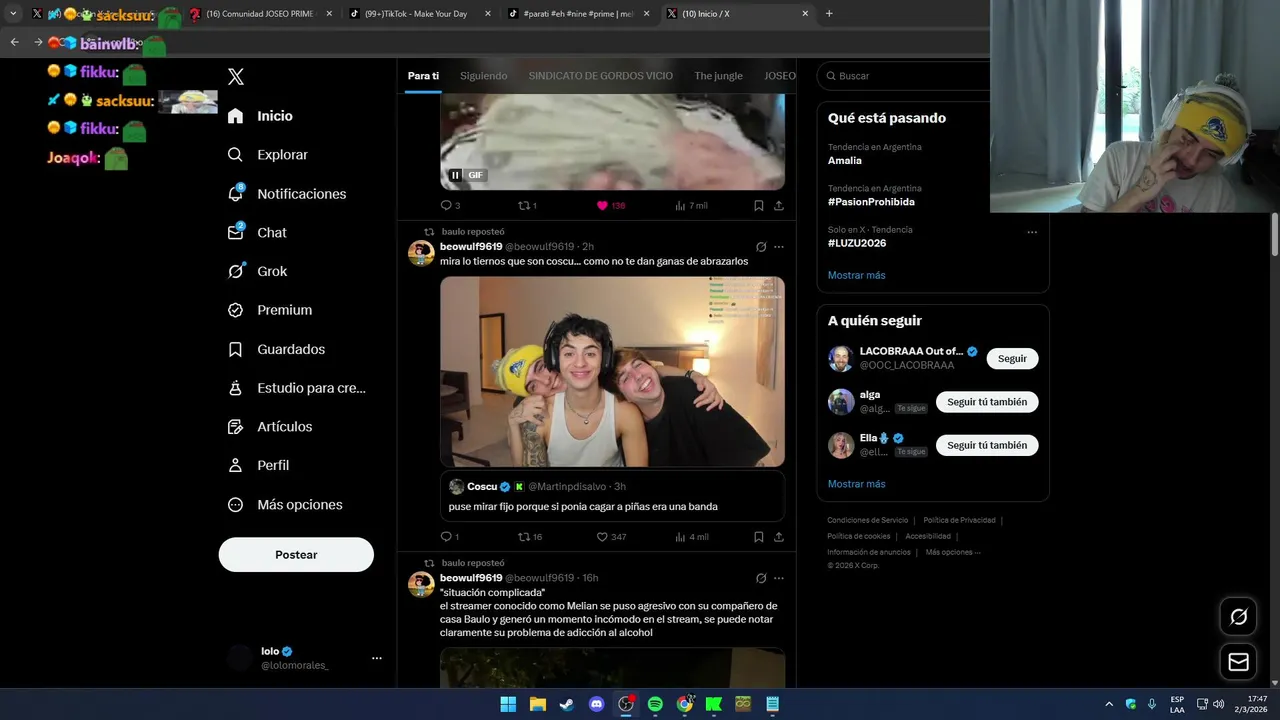Open the floating Grok button
1280x720 pixels.
point(1238,617)
